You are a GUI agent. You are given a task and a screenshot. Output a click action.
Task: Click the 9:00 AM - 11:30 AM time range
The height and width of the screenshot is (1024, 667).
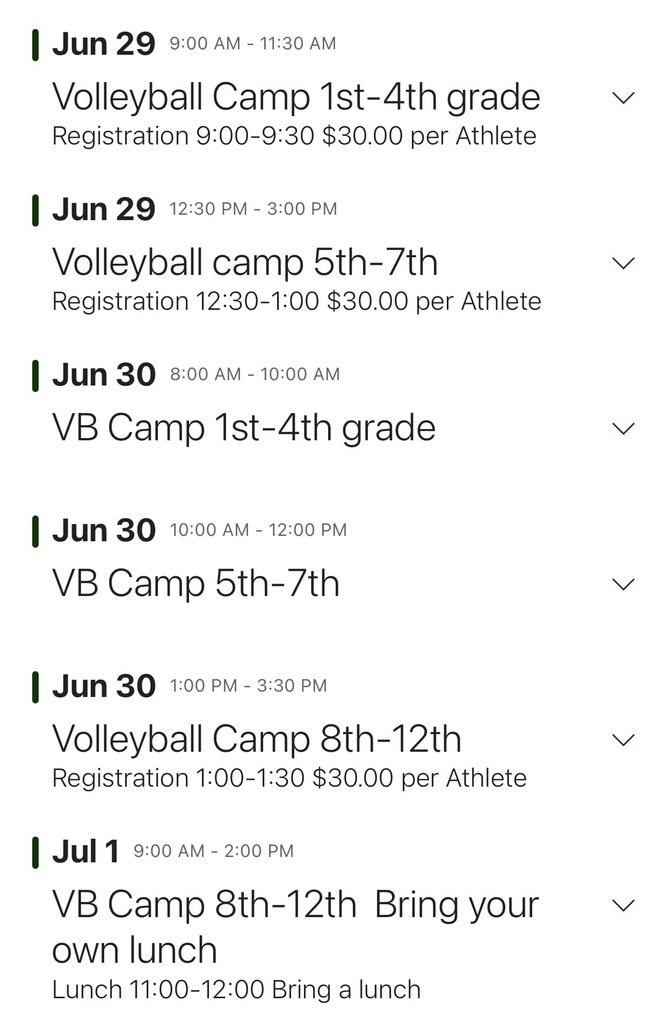pos(250,43)
